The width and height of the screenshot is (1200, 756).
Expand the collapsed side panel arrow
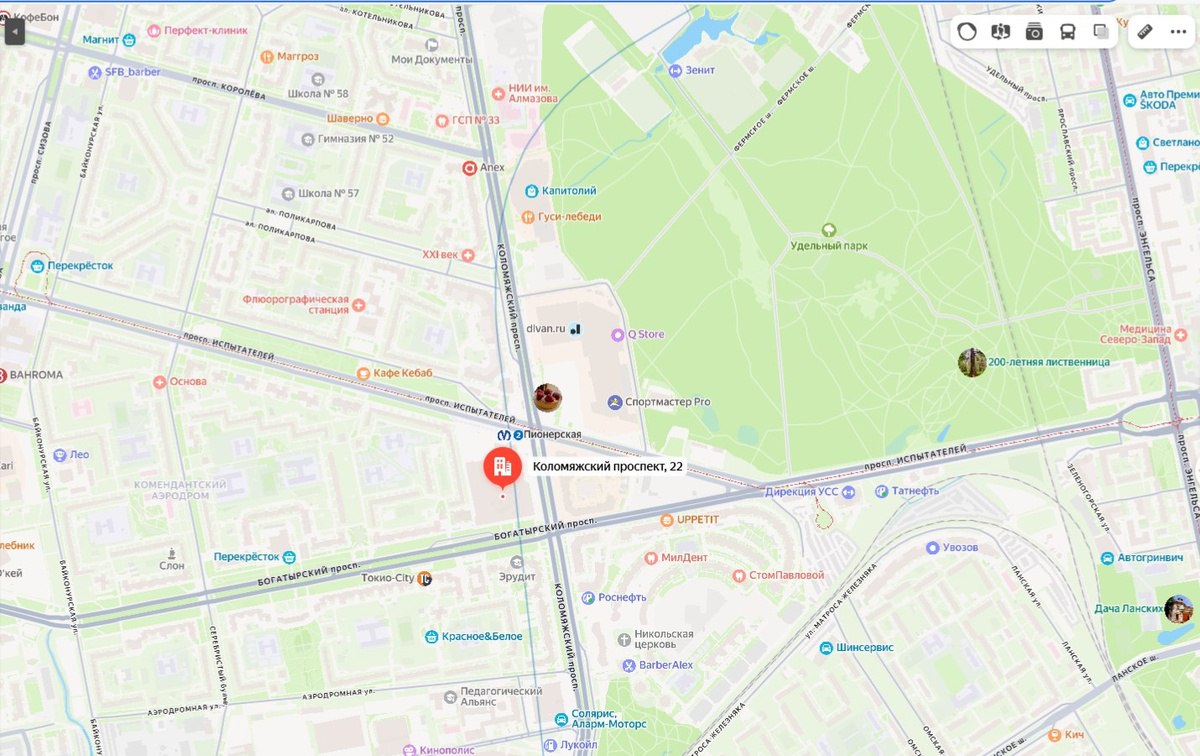click(14, 32)
